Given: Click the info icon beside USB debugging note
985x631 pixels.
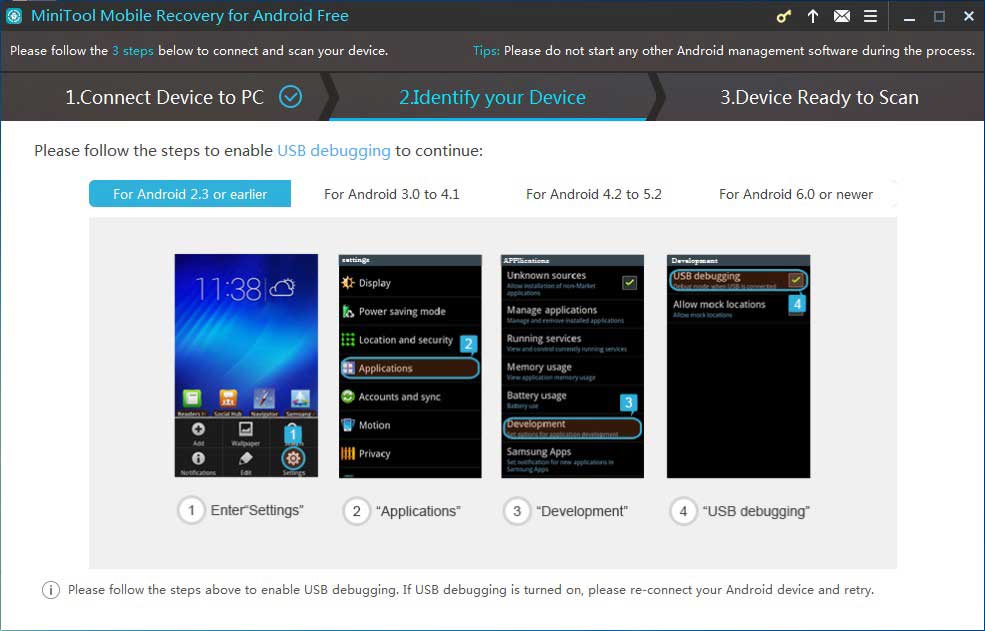Looking at the screenshot, I should coord(51,590).
